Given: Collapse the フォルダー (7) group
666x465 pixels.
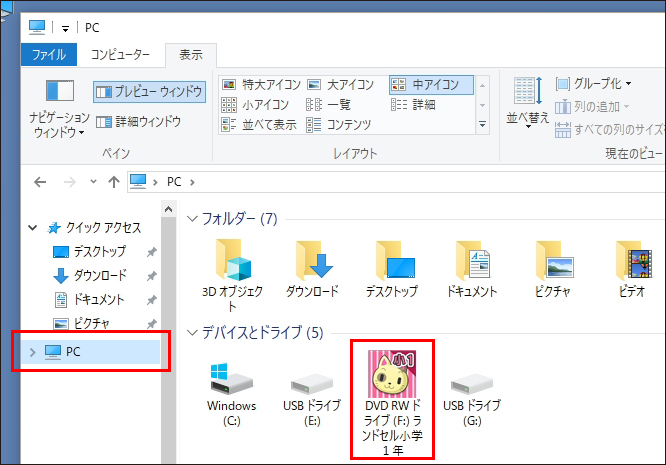Looking at the screenshot, I should (192, 219).
